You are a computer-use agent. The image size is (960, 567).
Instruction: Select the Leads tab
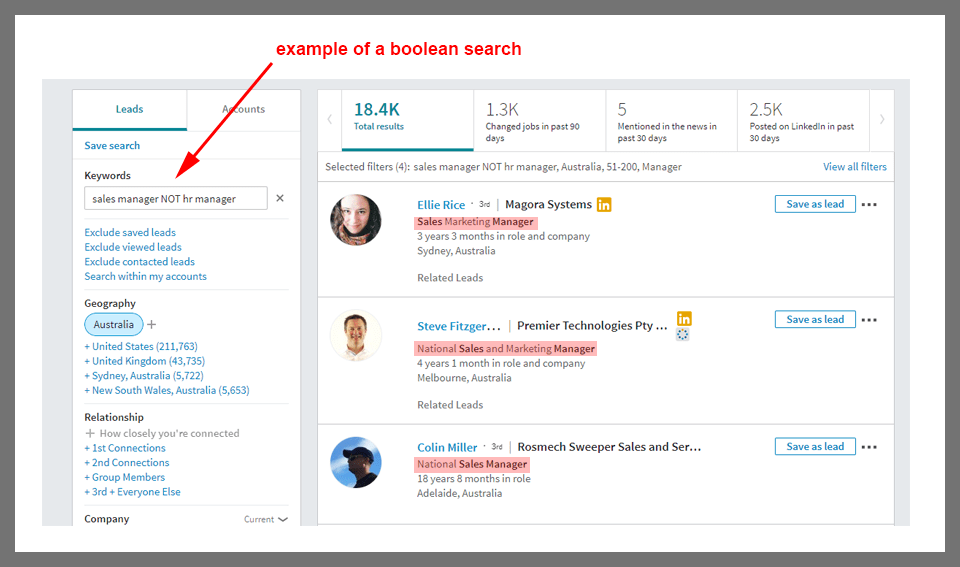pos(129,110)
